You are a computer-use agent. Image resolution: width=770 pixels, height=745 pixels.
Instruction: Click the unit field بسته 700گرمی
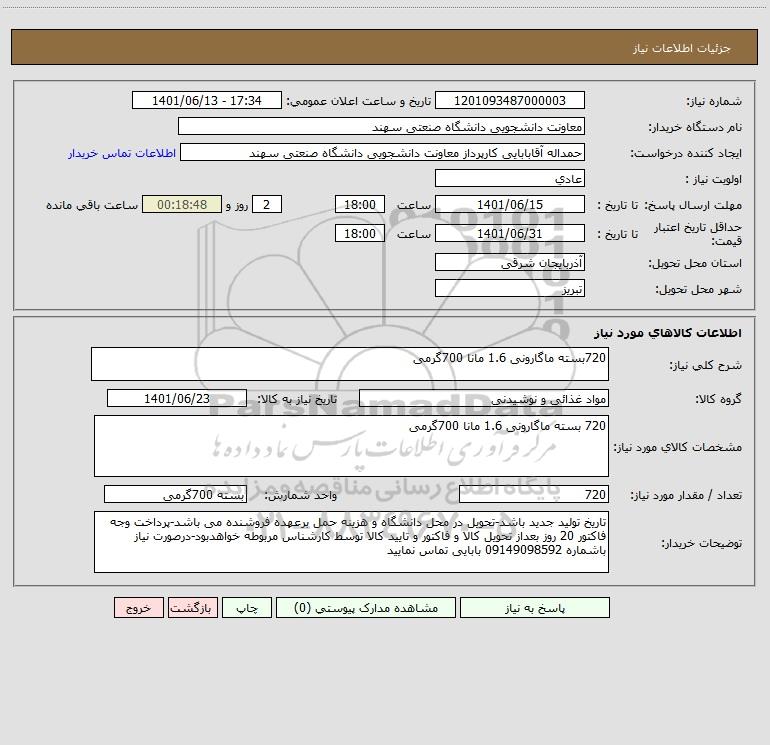175,494
